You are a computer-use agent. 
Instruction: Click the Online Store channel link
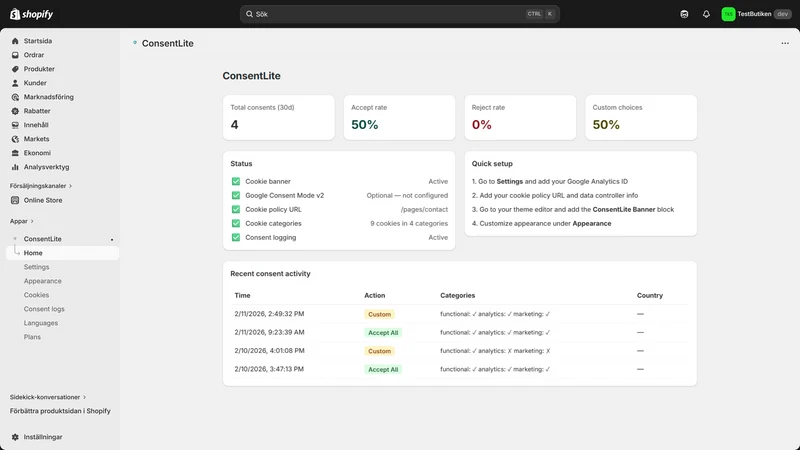point(43,200)
